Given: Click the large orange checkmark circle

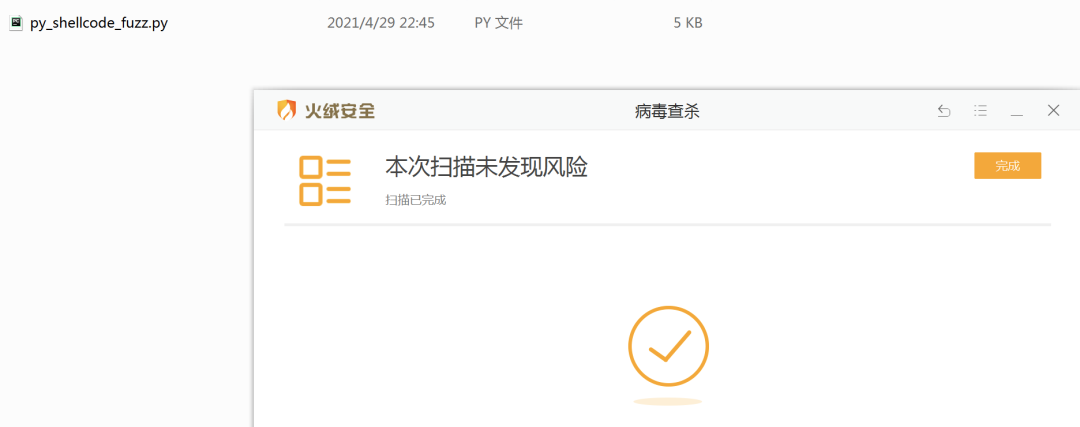Looking at the screenshot, I should coord(668,346).
